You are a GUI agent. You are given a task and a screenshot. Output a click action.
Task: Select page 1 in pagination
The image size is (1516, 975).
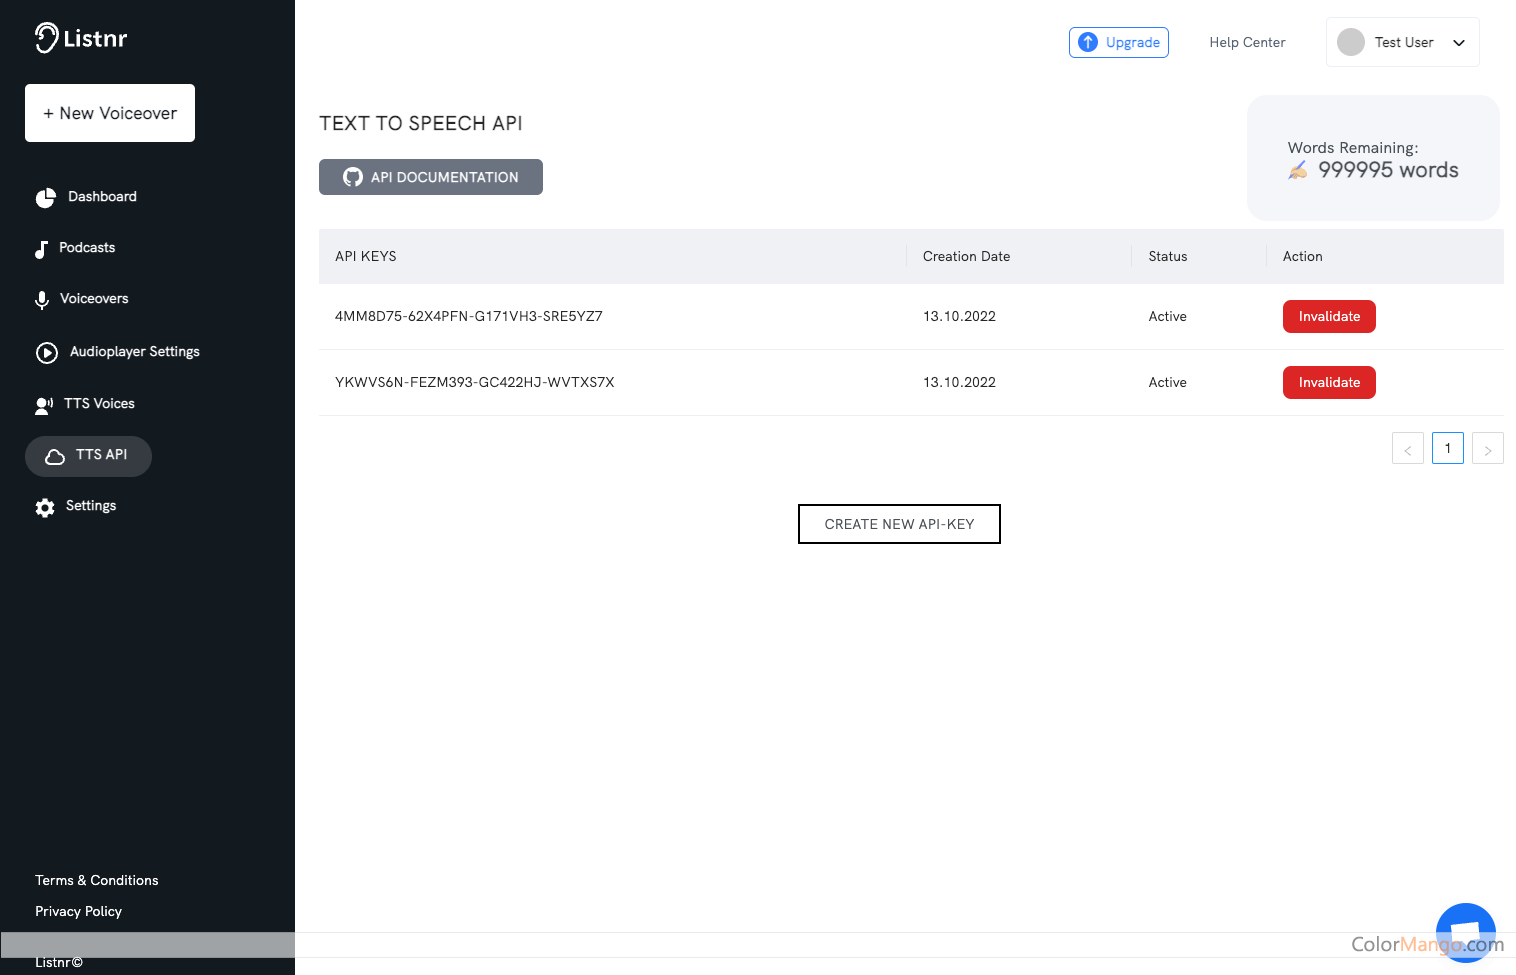click(1447, 448)
